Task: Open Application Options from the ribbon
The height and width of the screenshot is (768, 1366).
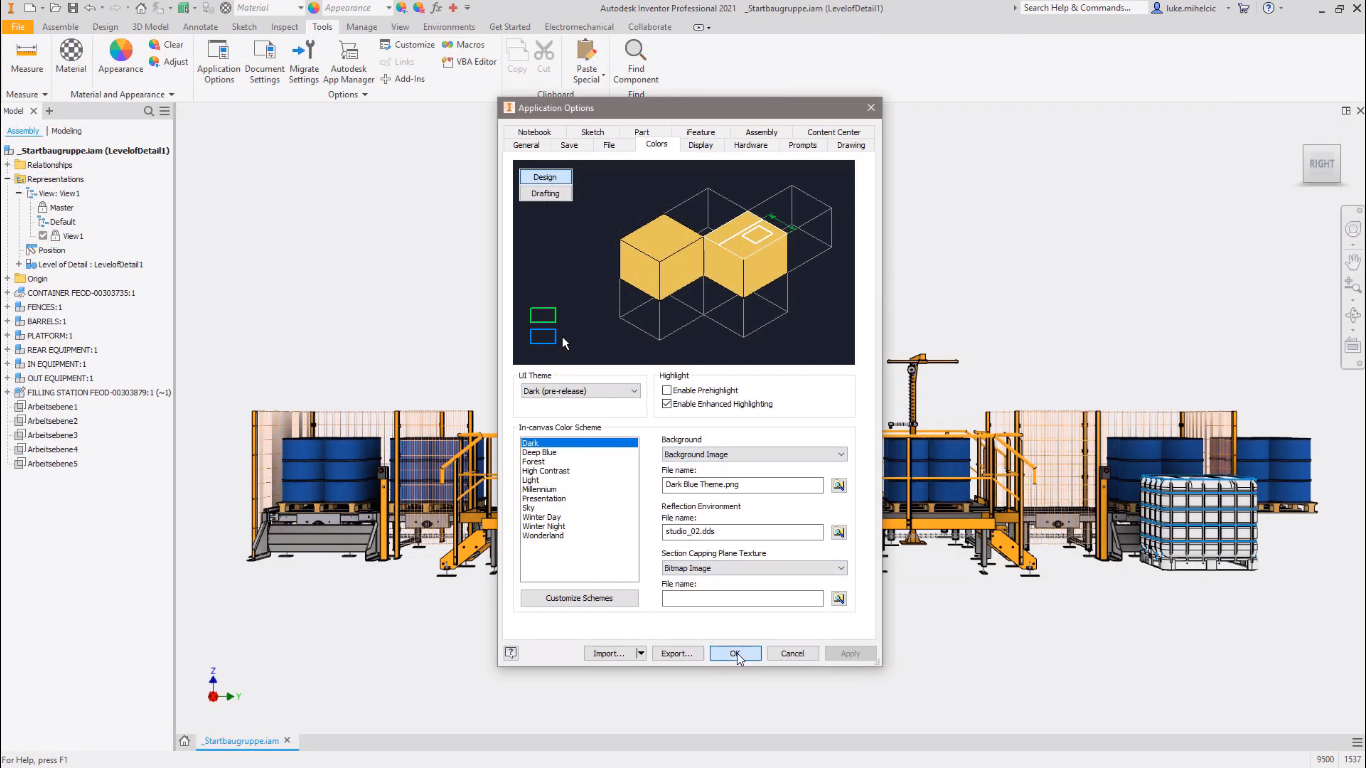Action: 219,62
